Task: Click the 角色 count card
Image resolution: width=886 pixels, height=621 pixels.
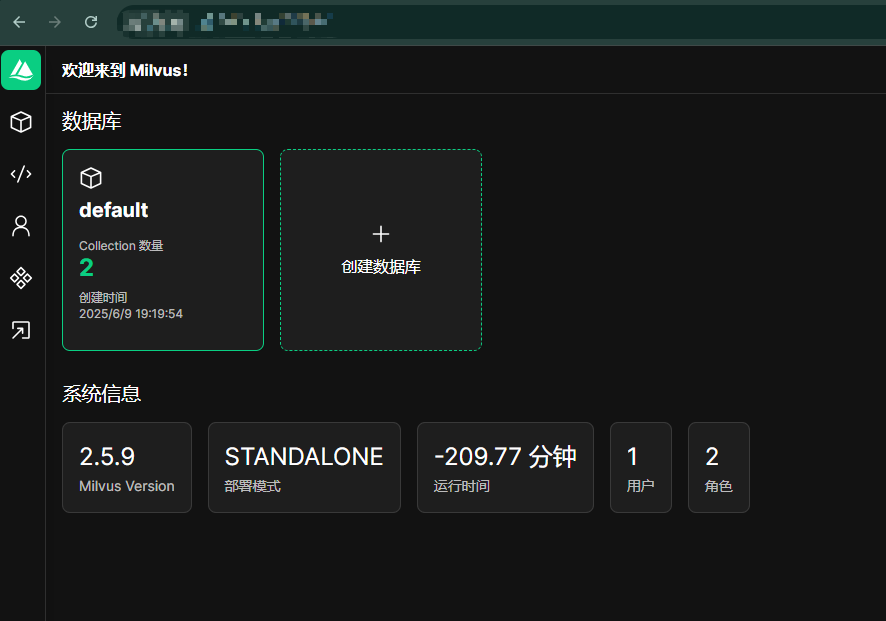Action: coord(719,467)
